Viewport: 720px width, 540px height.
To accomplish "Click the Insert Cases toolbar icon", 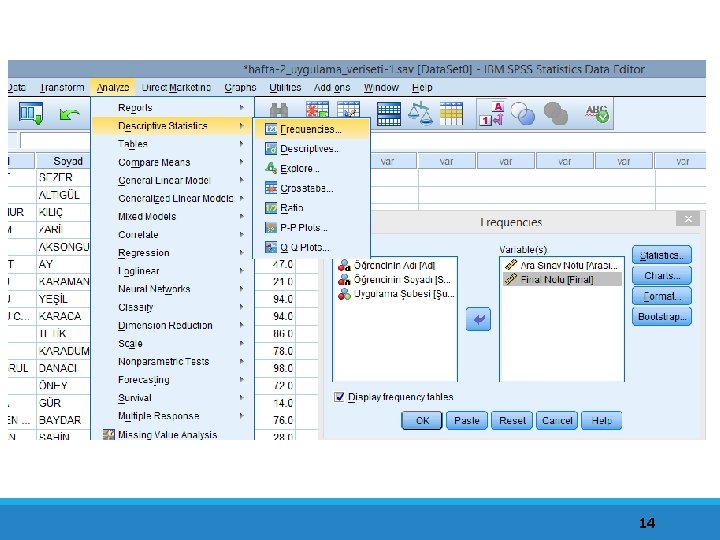I will click(x=317, y=110).
